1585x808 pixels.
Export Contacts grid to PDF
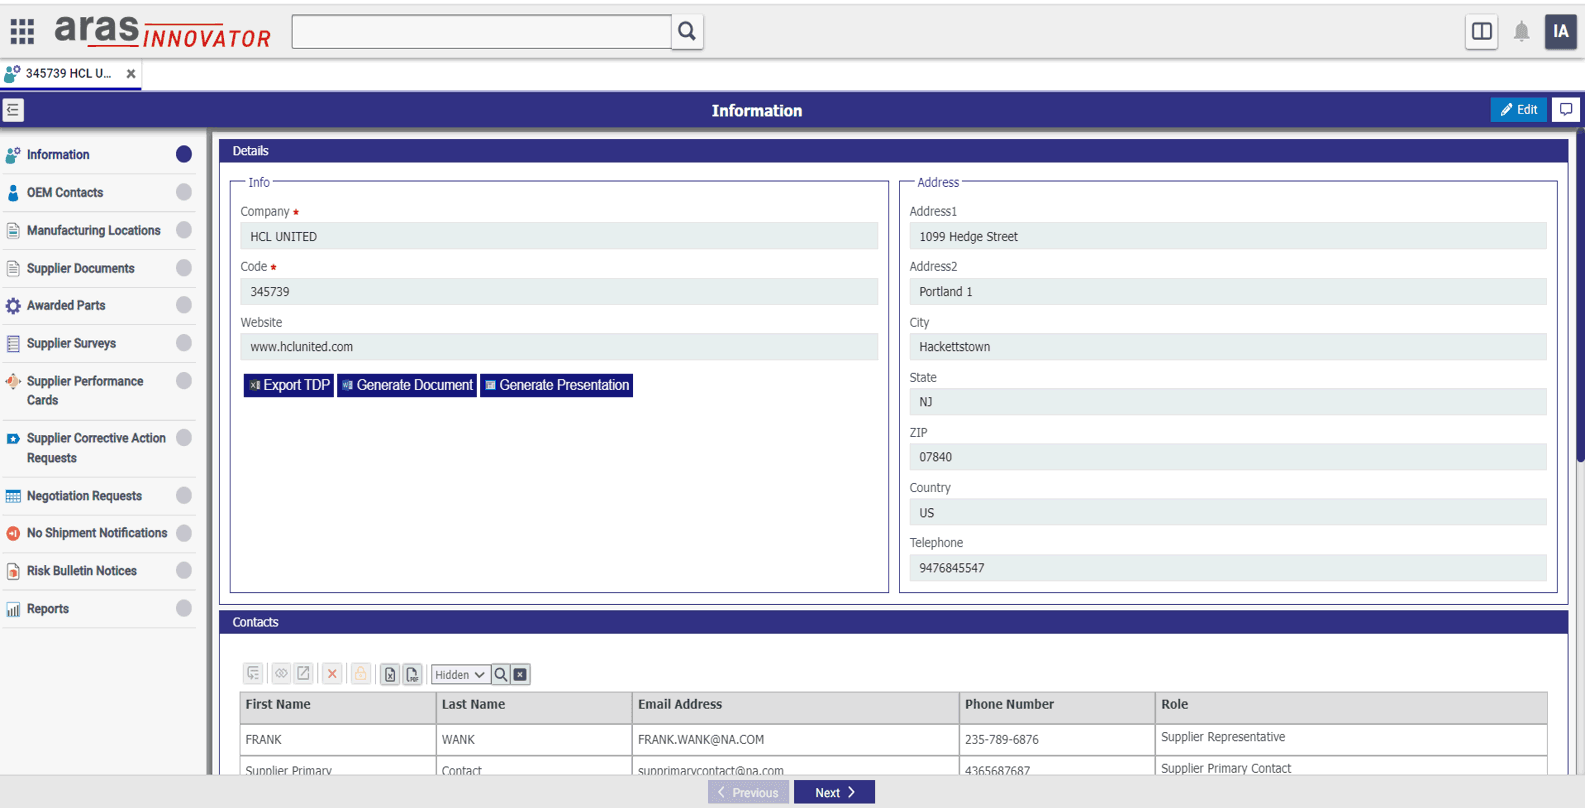(x=412, y=674)
